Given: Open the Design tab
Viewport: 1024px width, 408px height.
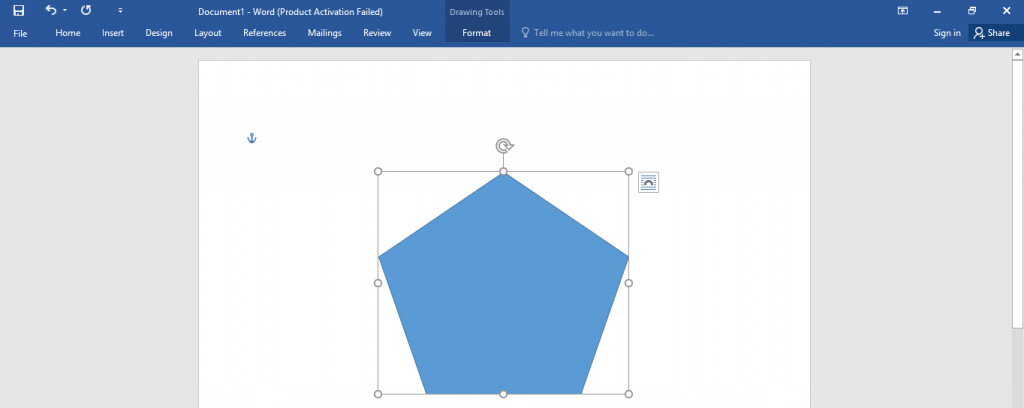Looking at the screenshot, I should pos(159,33).
